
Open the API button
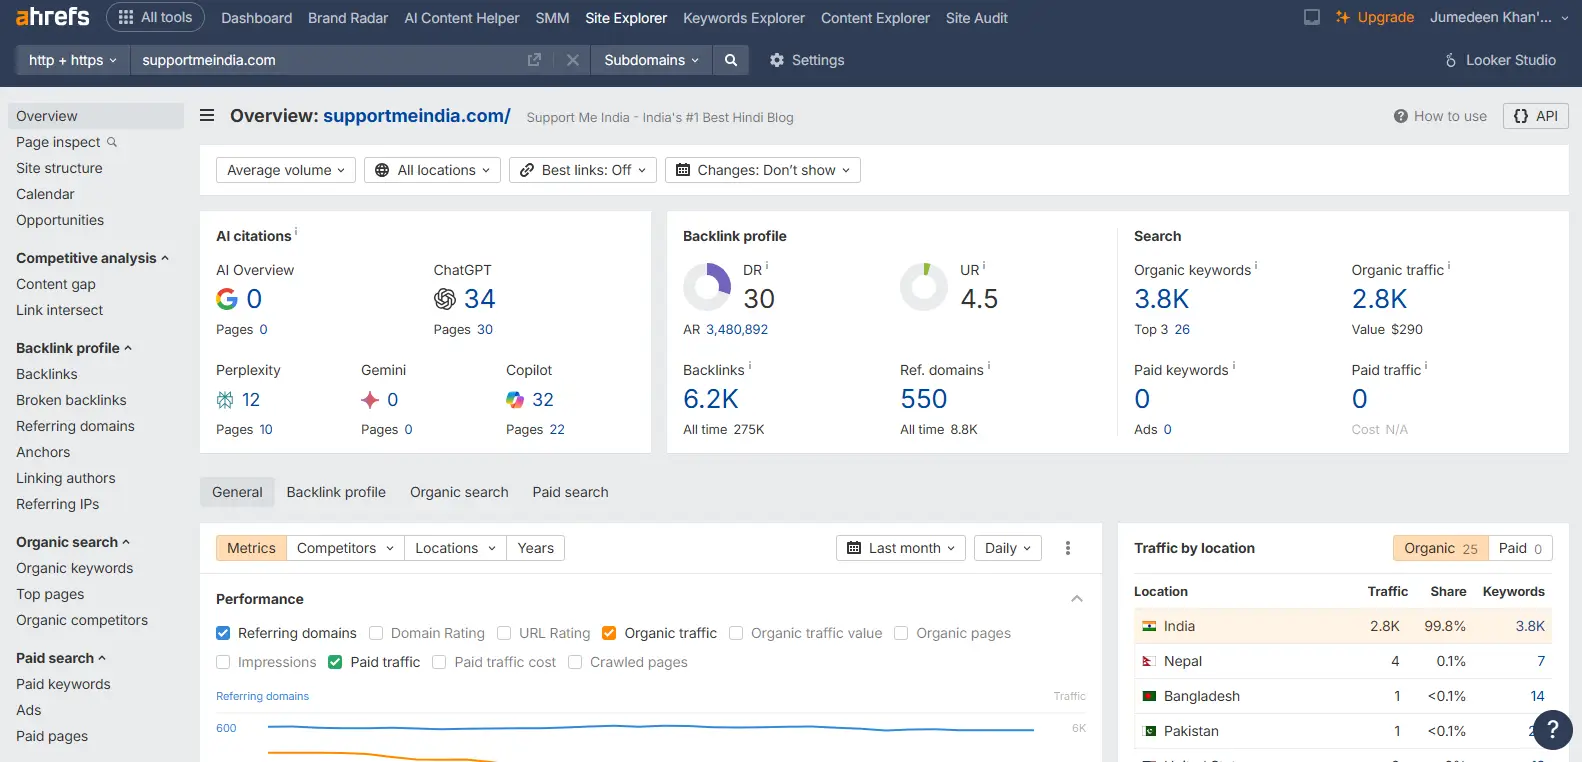pos(1535,116)
